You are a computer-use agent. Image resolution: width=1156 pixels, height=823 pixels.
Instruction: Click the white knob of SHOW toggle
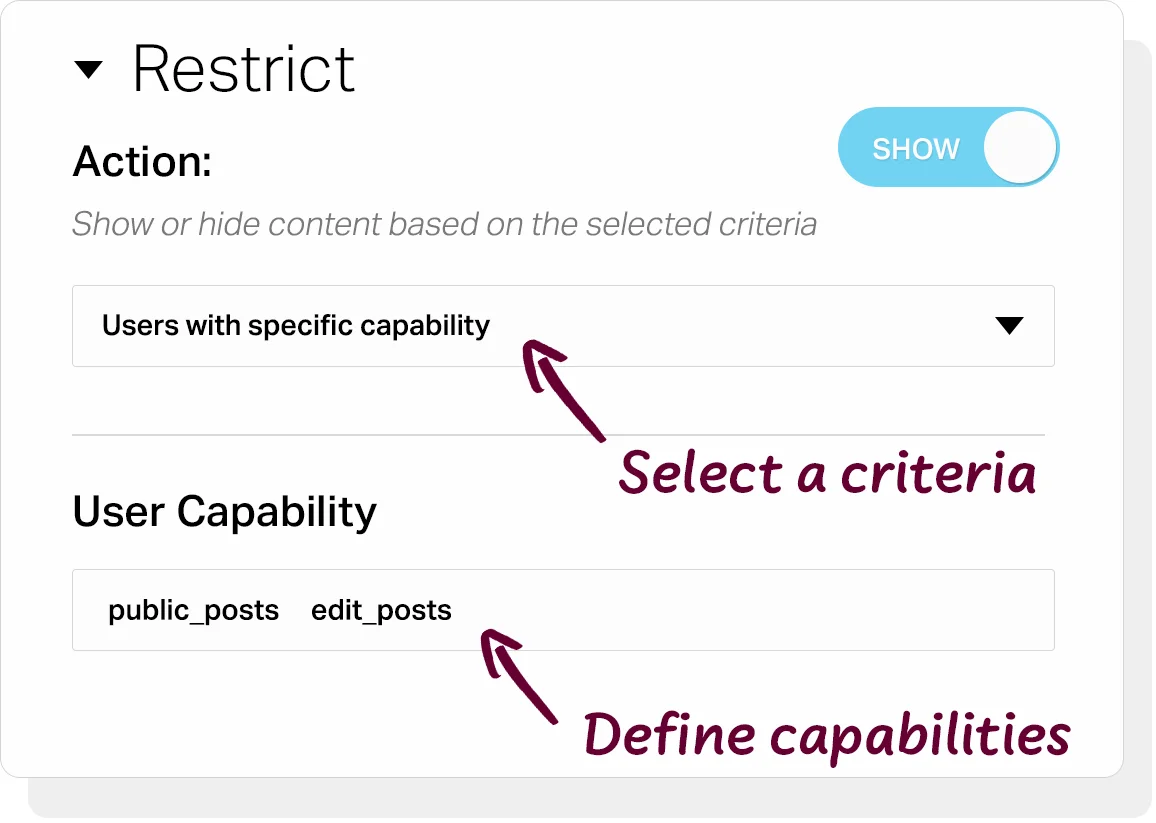coord(1020,147)
